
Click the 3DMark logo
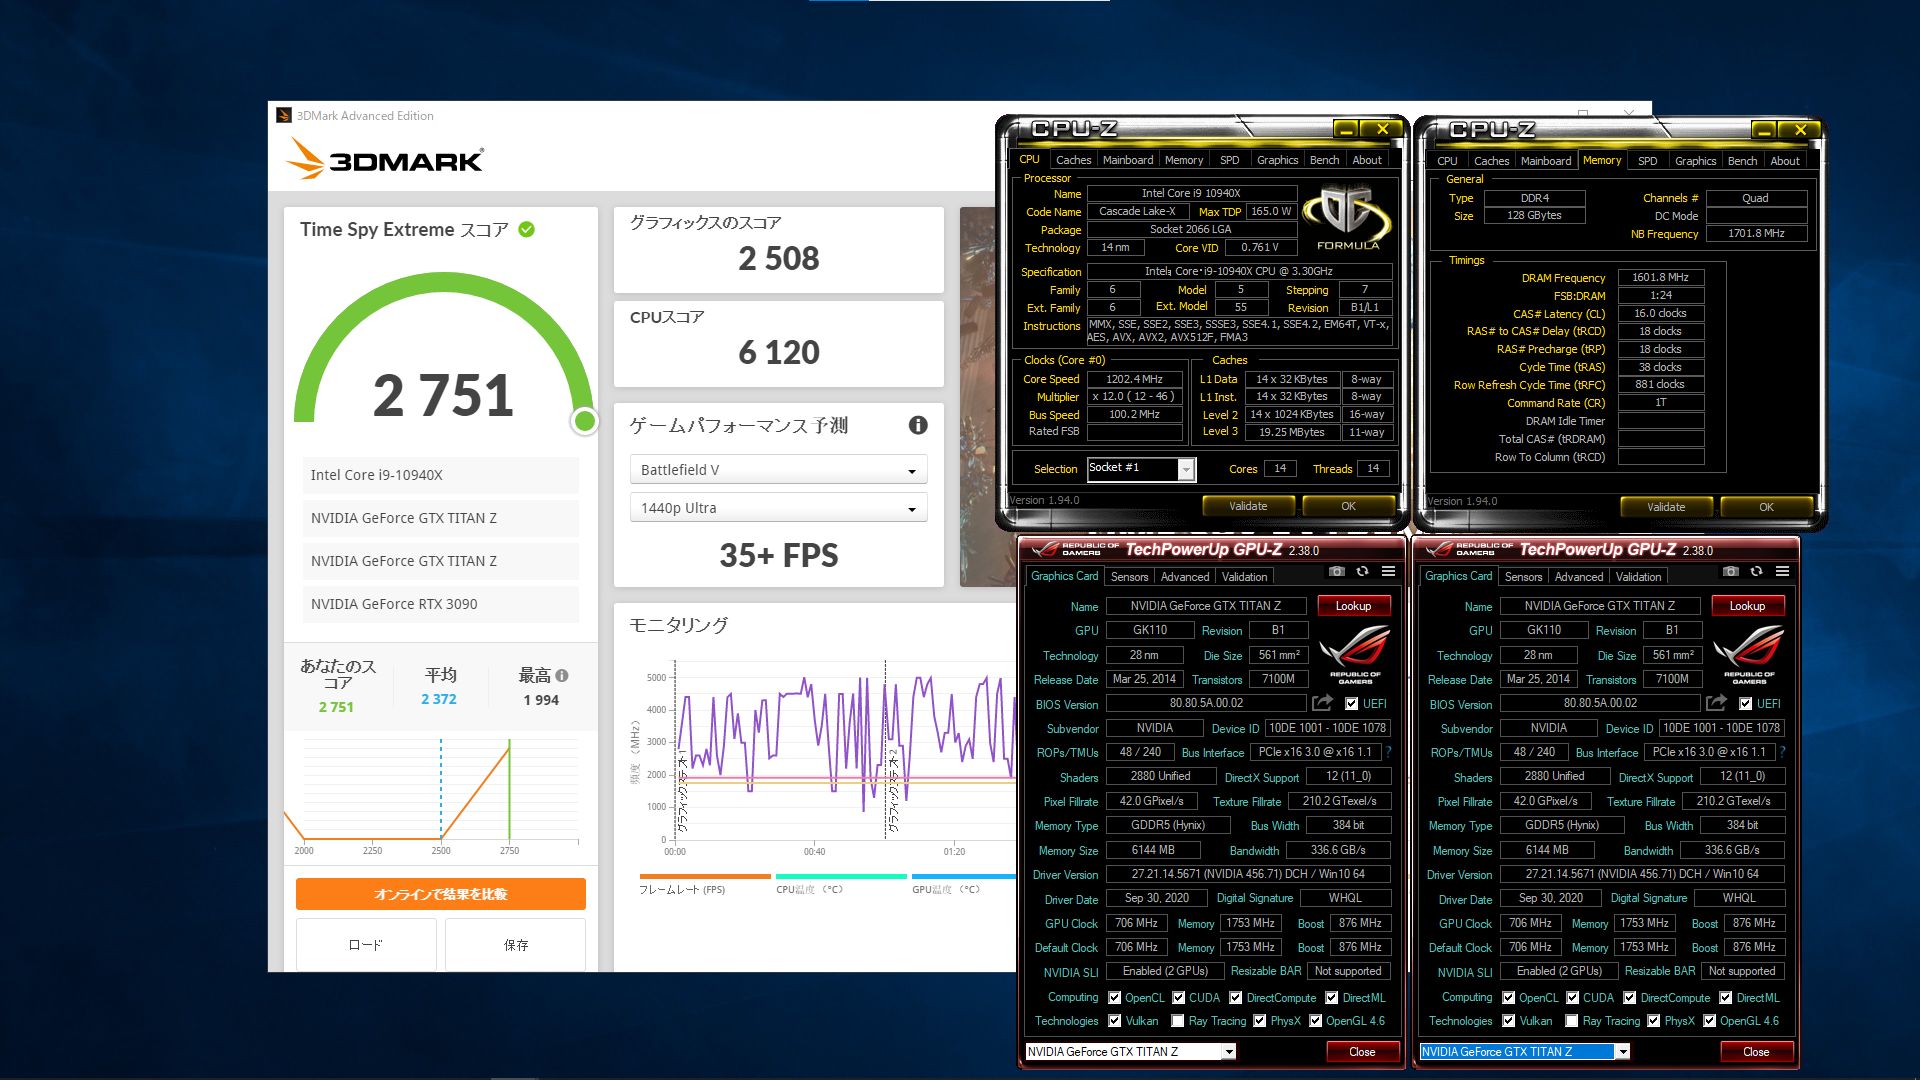(x=386, y=160)
